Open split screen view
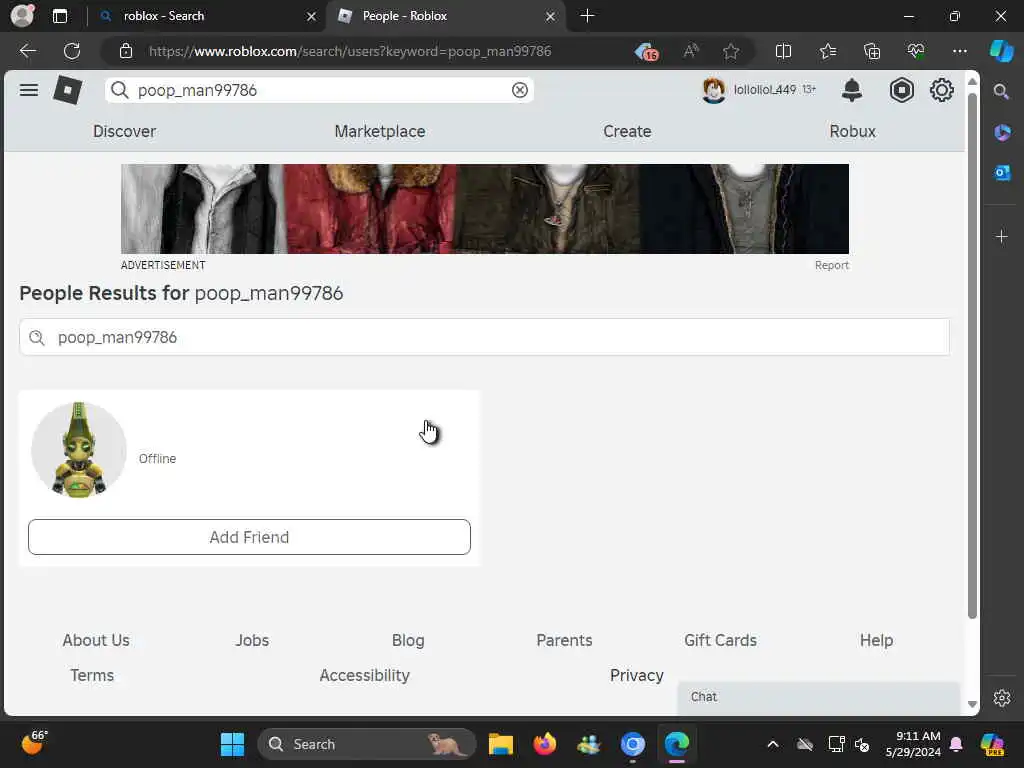Viewport: 1024px width, 768px height. 783,51
